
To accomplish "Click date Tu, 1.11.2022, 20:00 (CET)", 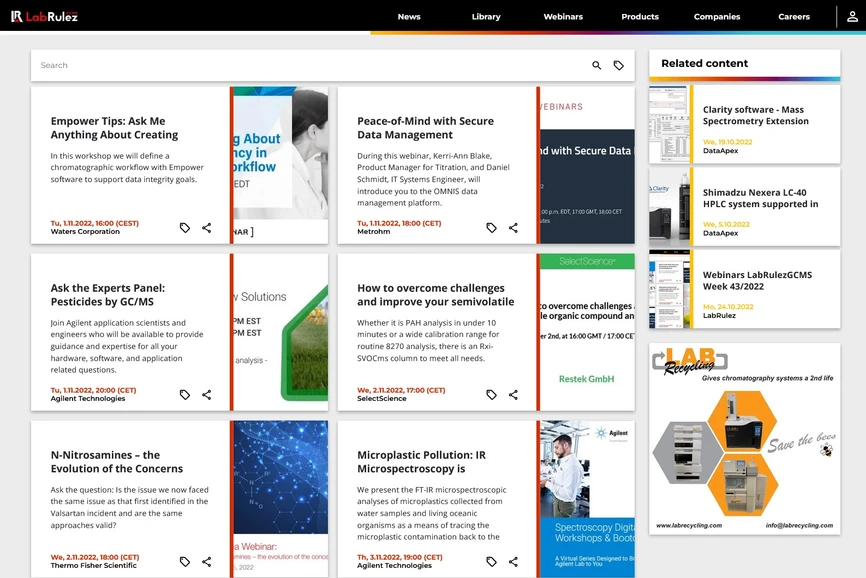I will tap(93, 390).
